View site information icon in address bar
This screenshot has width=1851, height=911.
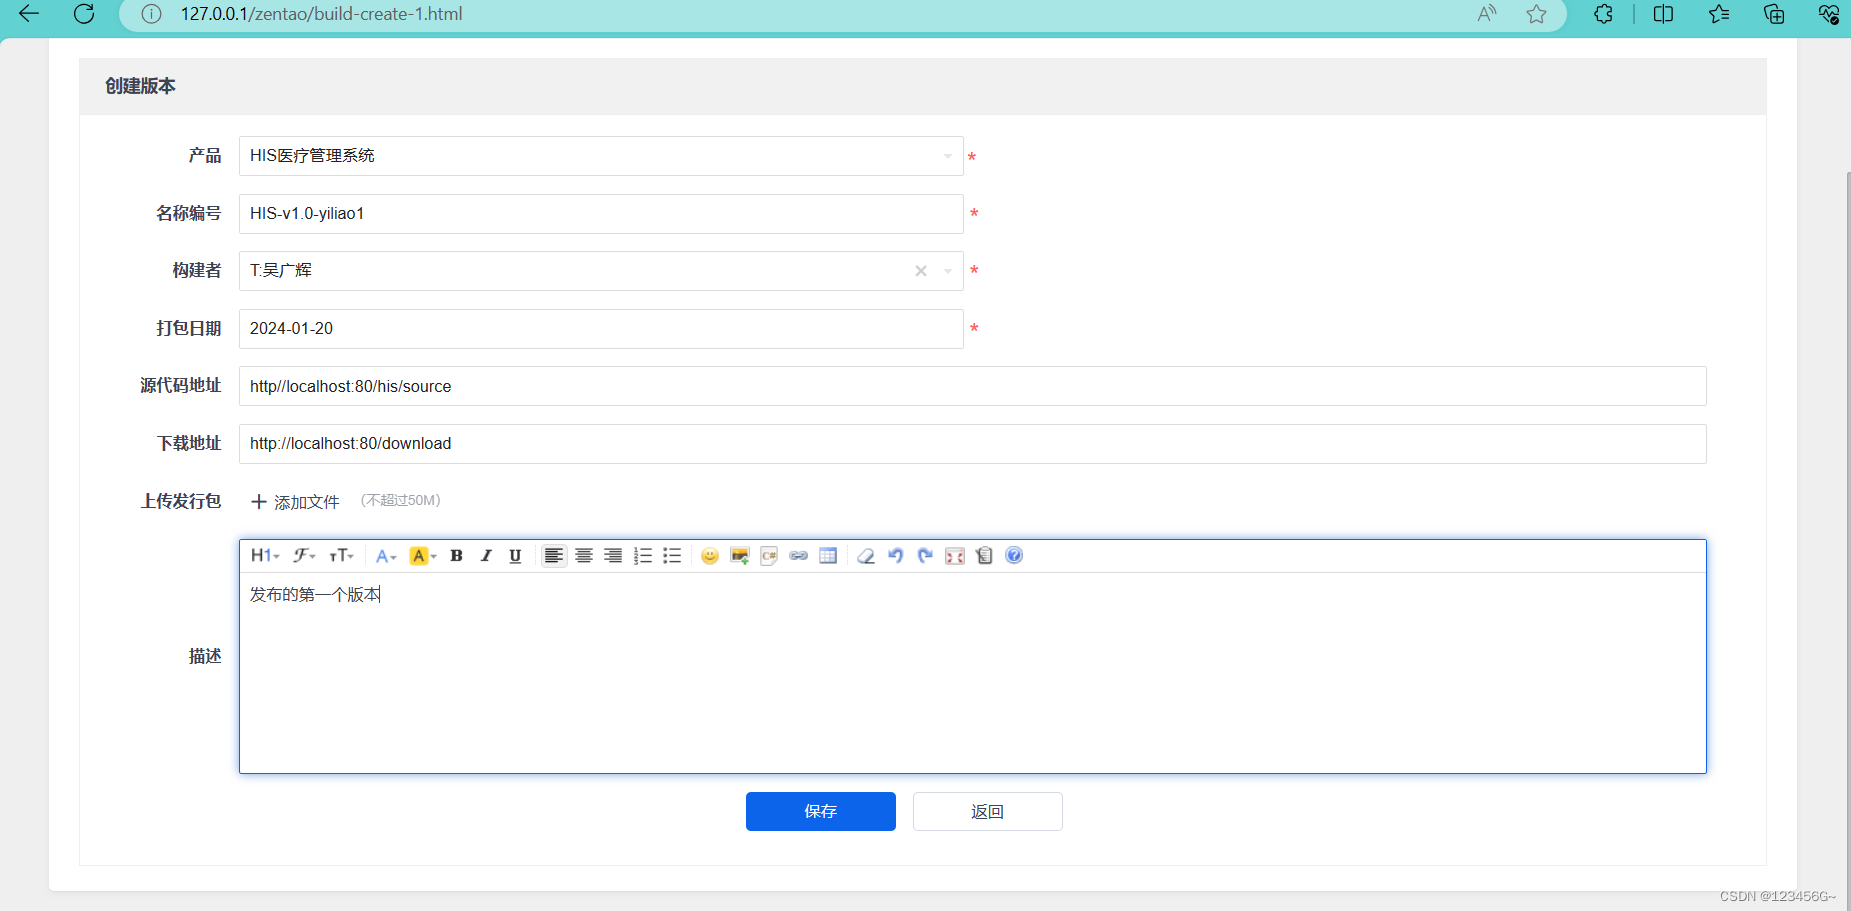[151, 14]
